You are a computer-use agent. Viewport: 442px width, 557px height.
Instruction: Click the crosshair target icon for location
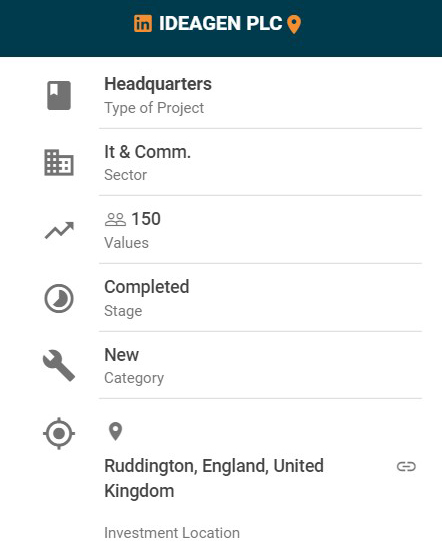click(x=59, y=433)
